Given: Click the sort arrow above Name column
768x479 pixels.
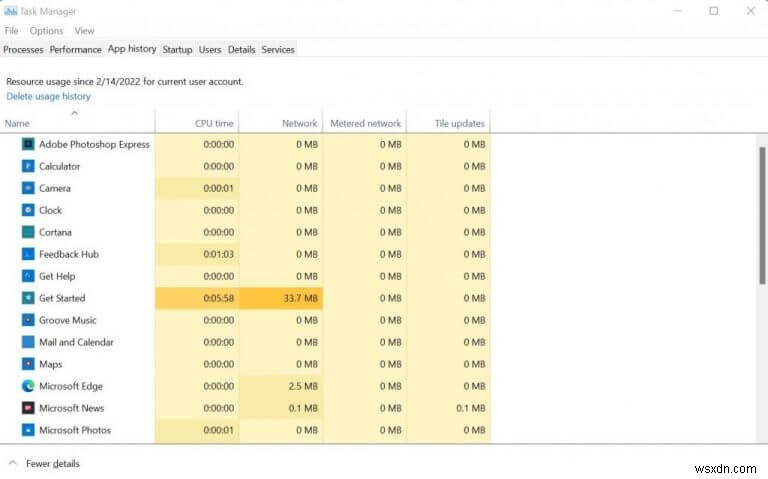Looking at the screenshot, I should click(x=74, y=113).
